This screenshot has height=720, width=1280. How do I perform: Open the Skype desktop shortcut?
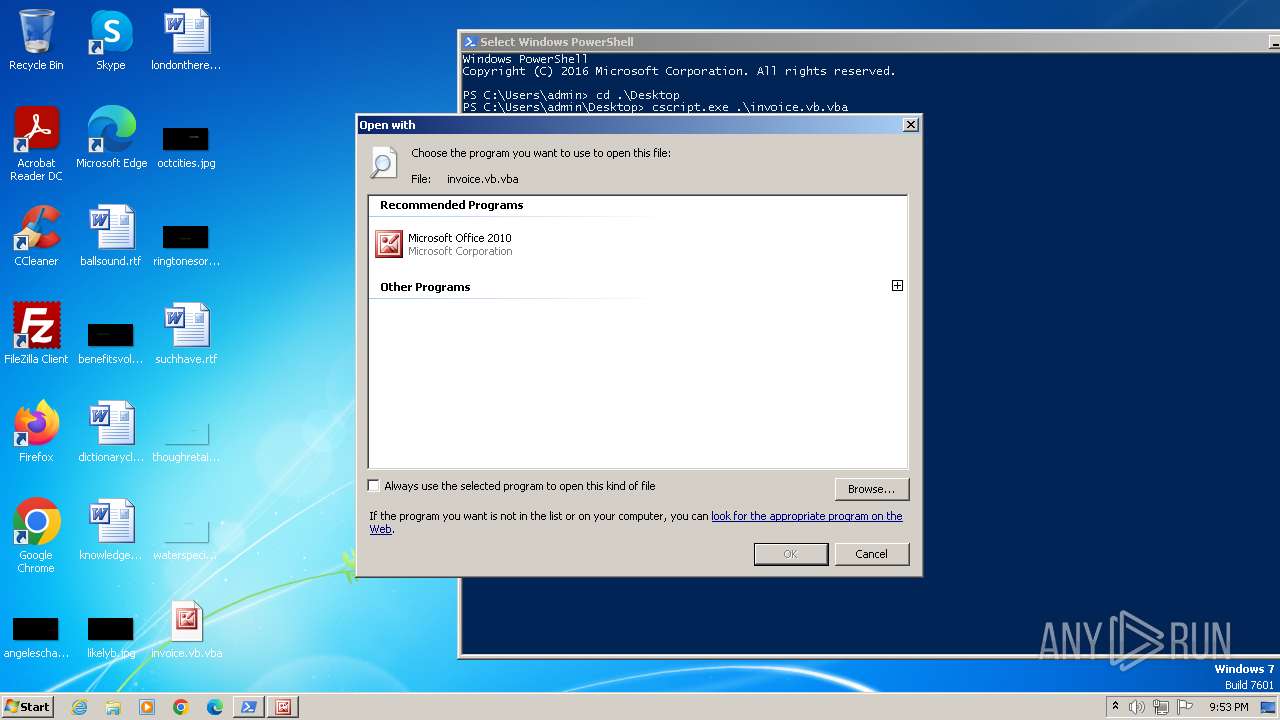(111, 40)
